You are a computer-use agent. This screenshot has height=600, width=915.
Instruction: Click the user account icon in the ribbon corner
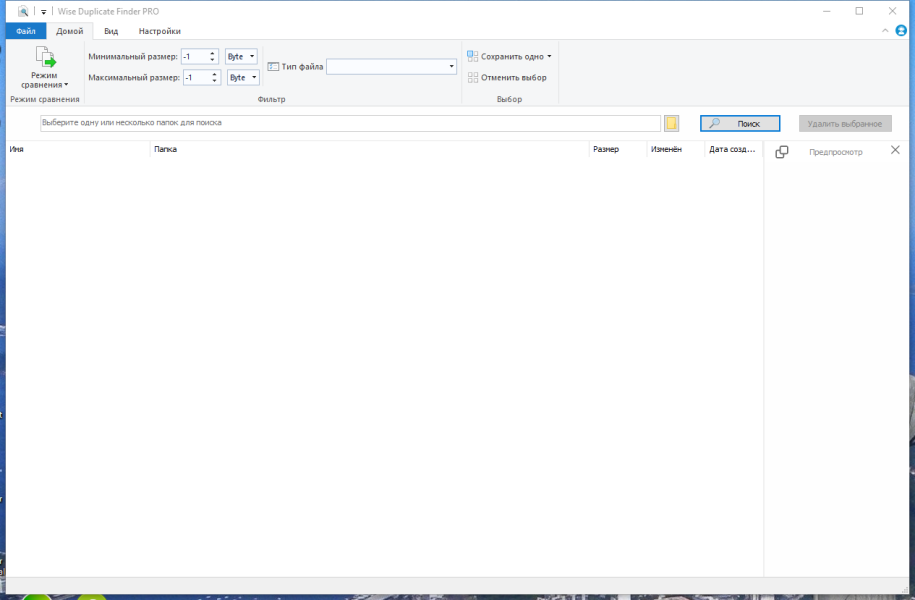click(901, 31)
